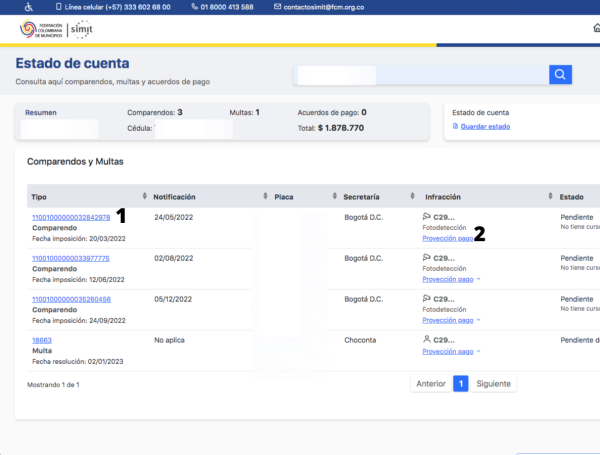Click Mostrando 1 de 1 text

[53, 385]
